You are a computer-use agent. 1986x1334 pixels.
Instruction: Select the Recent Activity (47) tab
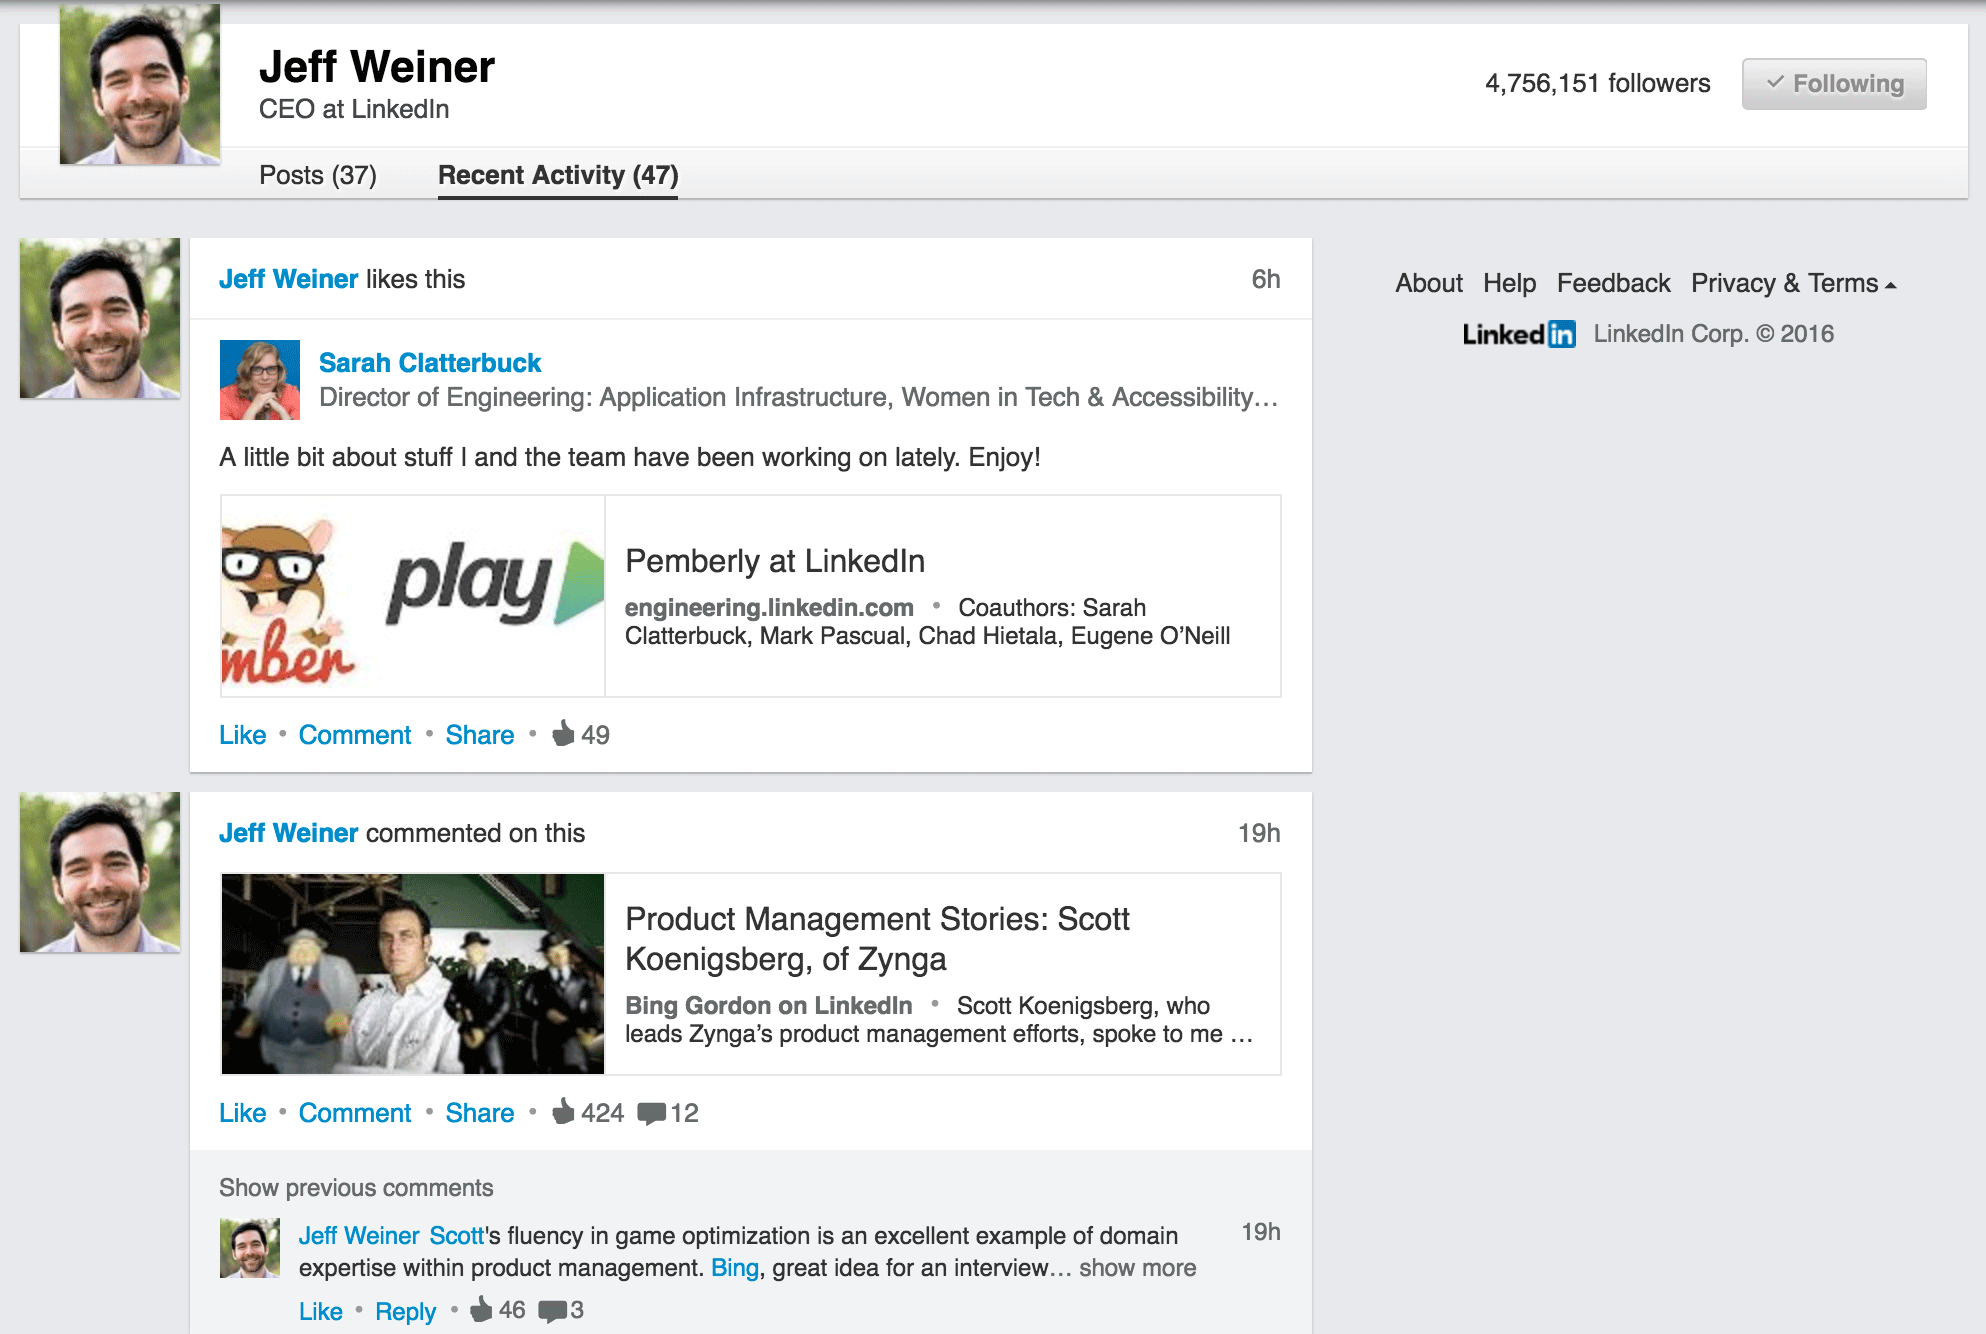coord(558,175)
